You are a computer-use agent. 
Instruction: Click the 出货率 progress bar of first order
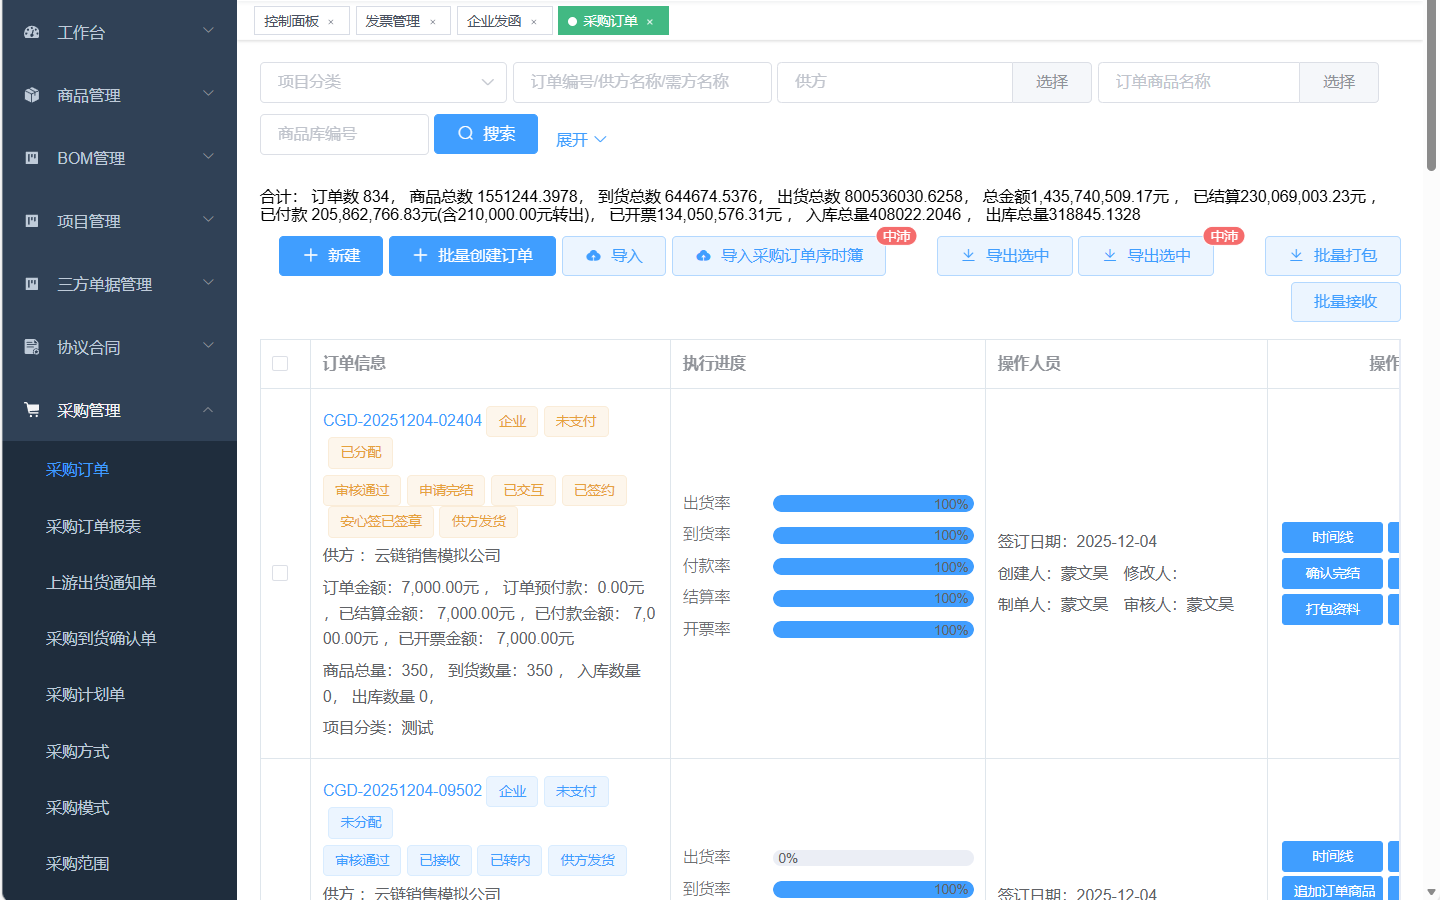pos(872,504)
